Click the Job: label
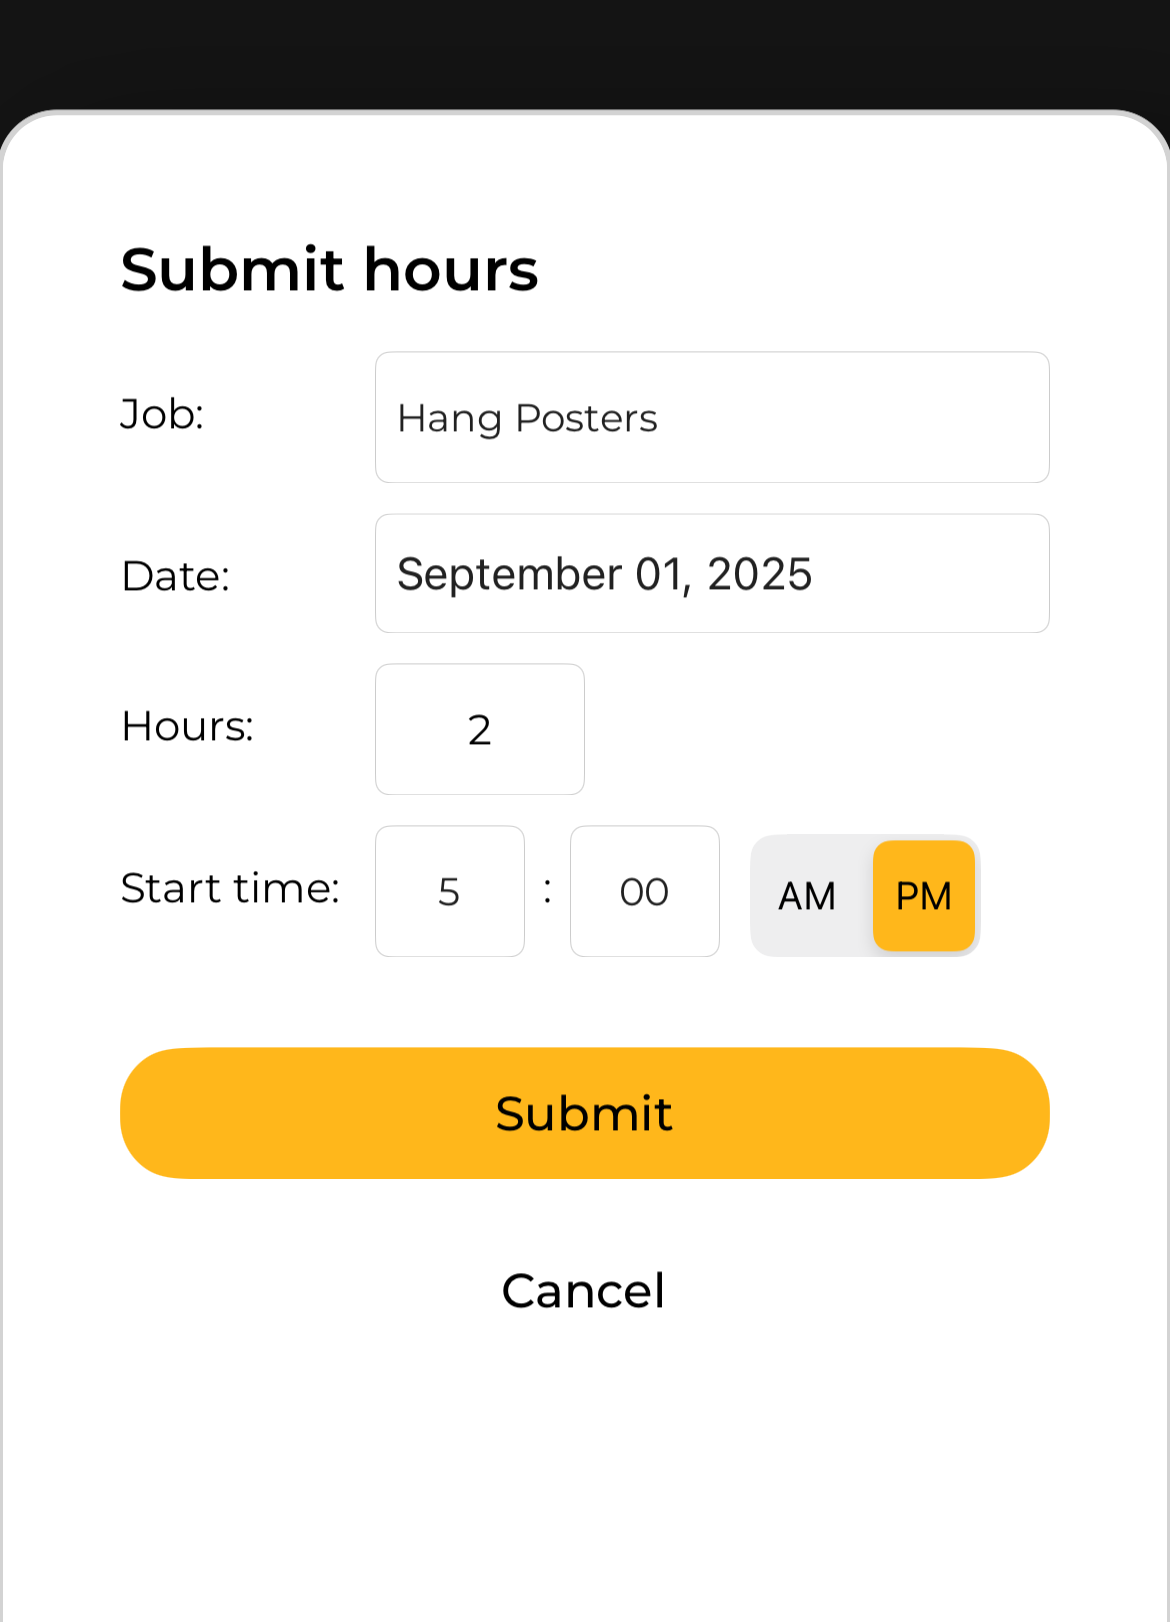Screen dimensions: 1170x1622 (162, 414)
